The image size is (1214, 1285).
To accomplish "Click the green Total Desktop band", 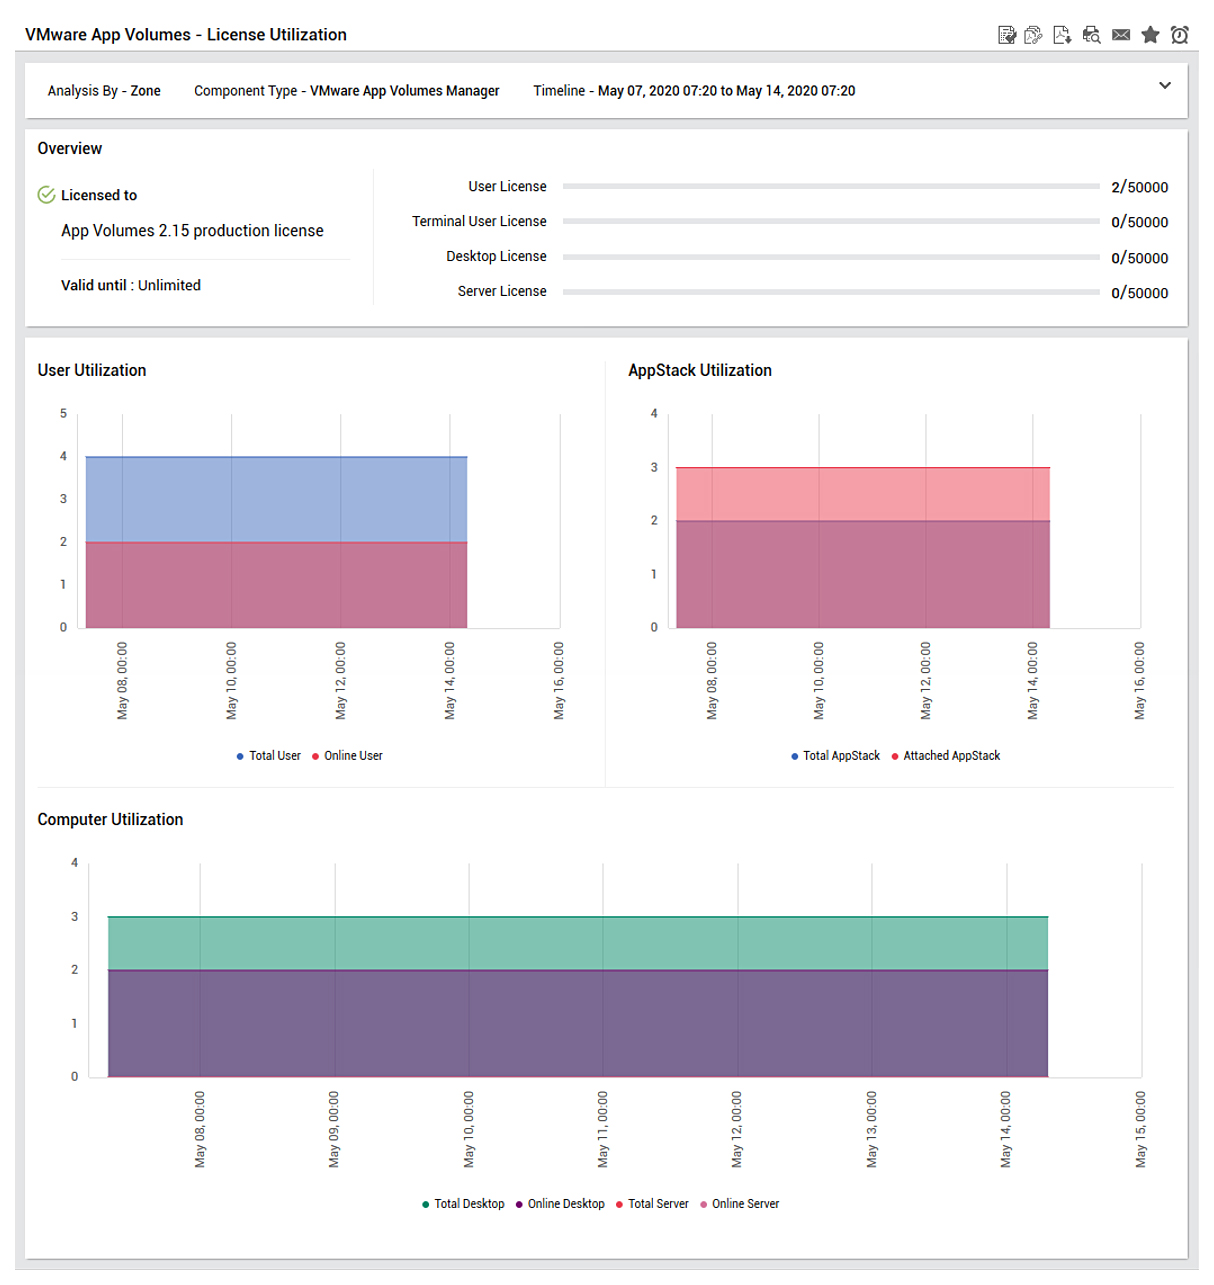I will pos(578,943).
